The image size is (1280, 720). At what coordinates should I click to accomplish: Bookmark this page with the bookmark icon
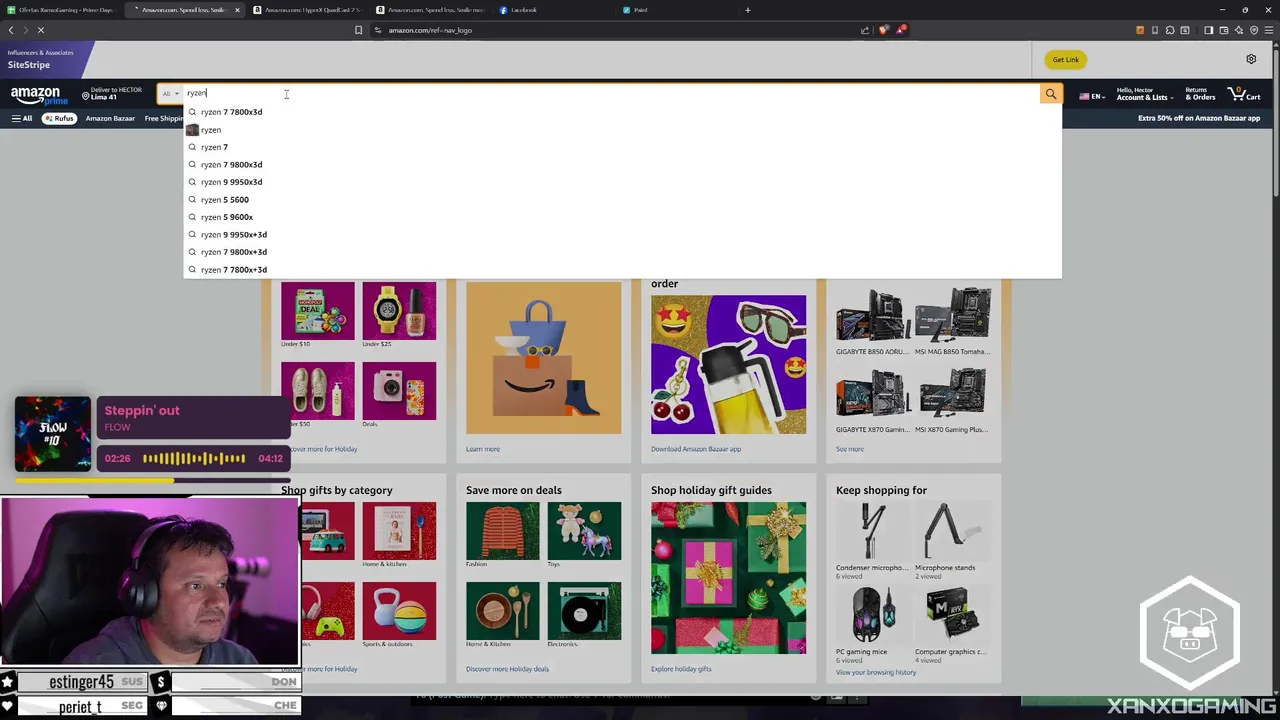click(x=358, y=30)
